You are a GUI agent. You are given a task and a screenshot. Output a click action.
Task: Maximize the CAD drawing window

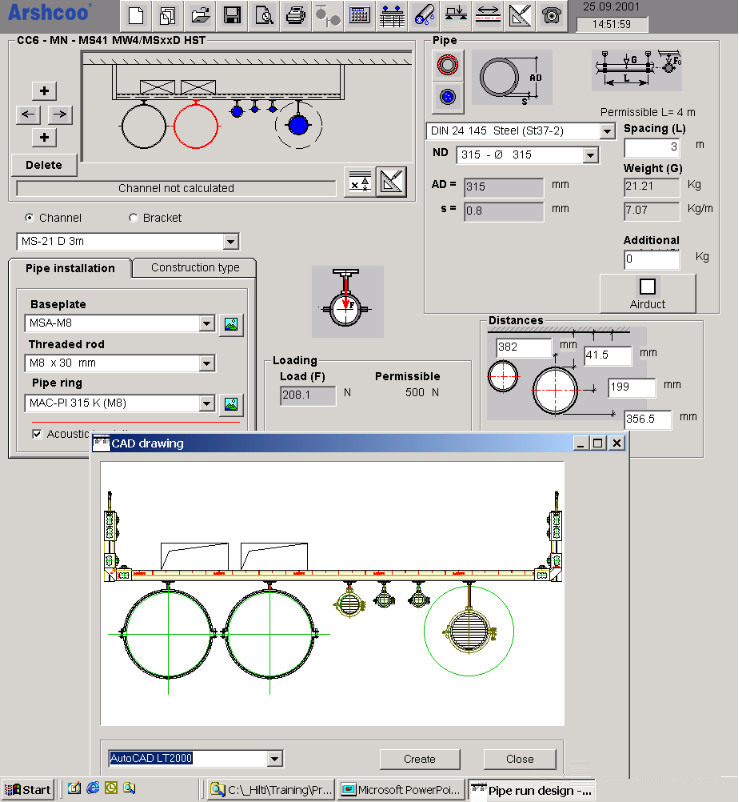tap(598, 443)
